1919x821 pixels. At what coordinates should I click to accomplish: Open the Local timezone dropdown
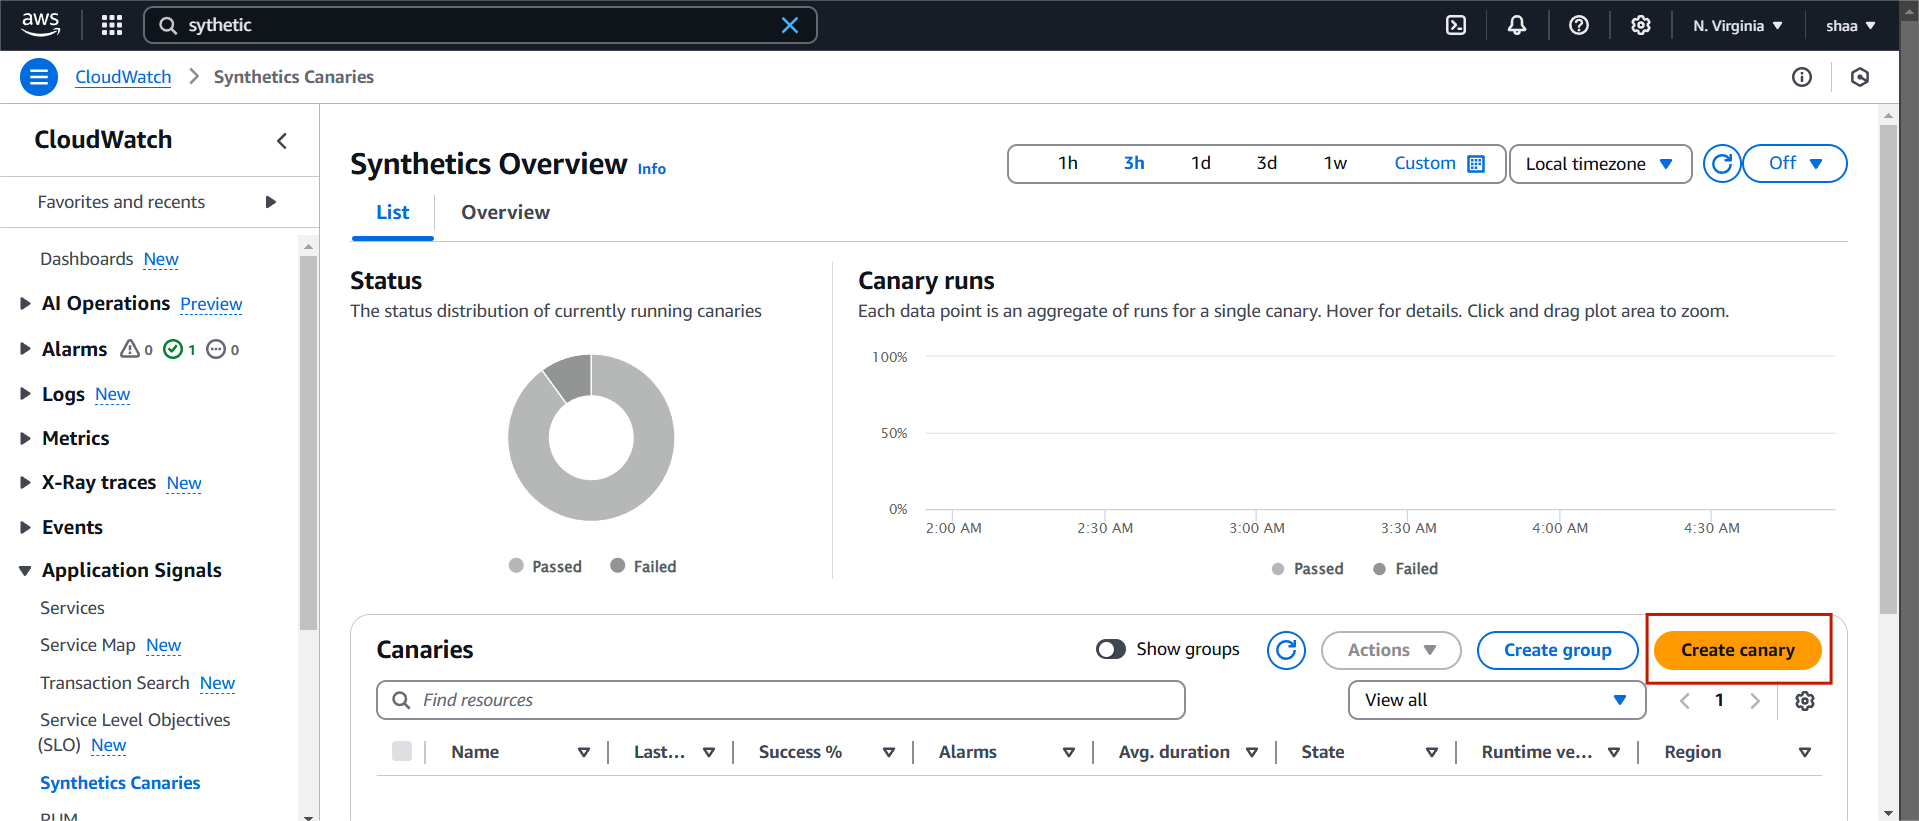click(1600, 164)
